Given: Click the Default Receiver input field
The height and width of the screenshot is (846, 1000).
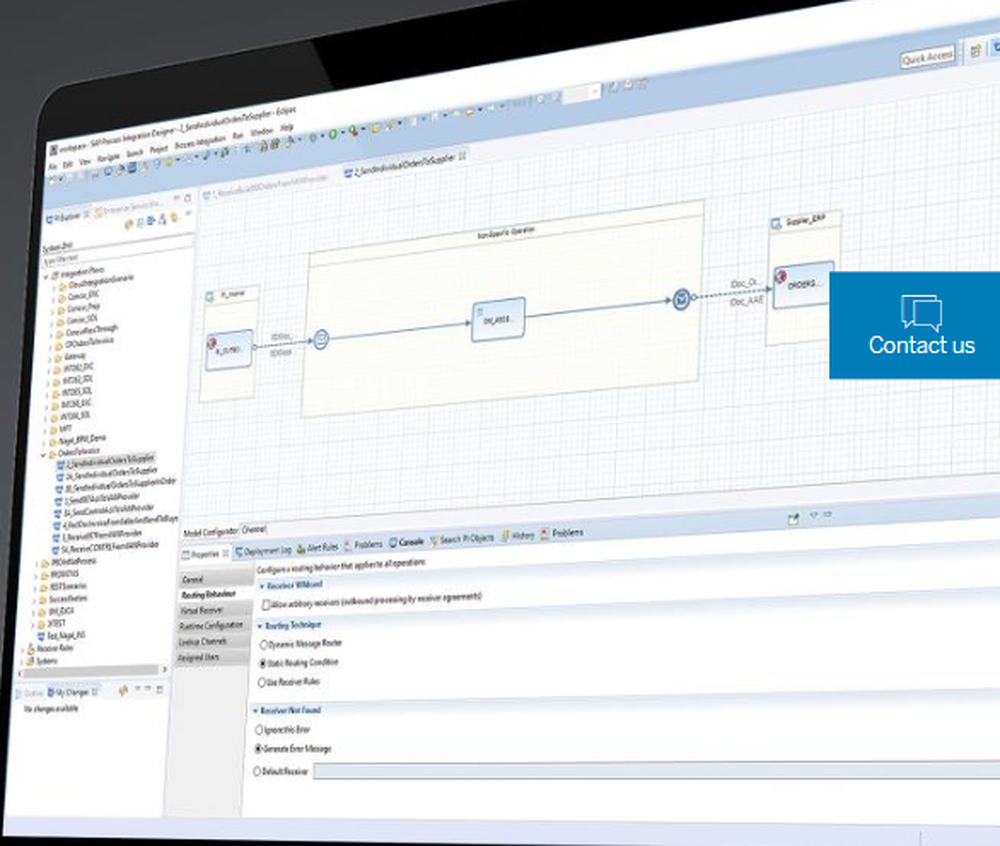Looking at the screenshot, I should click(x=657, y=769).
